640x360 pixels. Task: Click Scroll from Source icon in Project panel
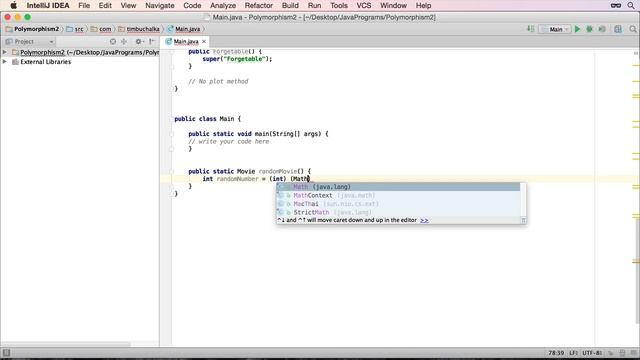113,41
